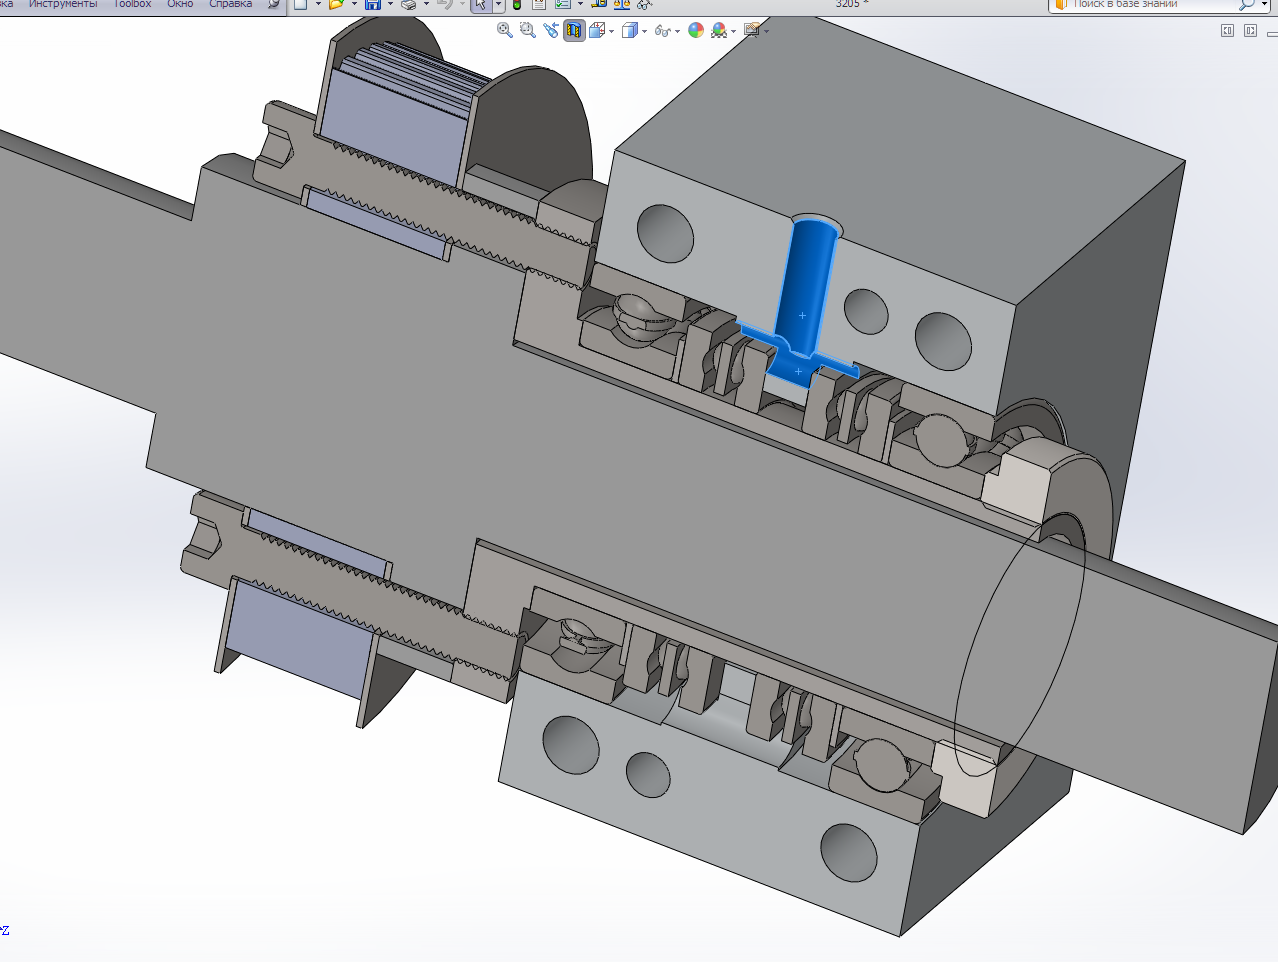Open the View Orientation icon
The image size is (1278, 962).
(x=597, y=31)
